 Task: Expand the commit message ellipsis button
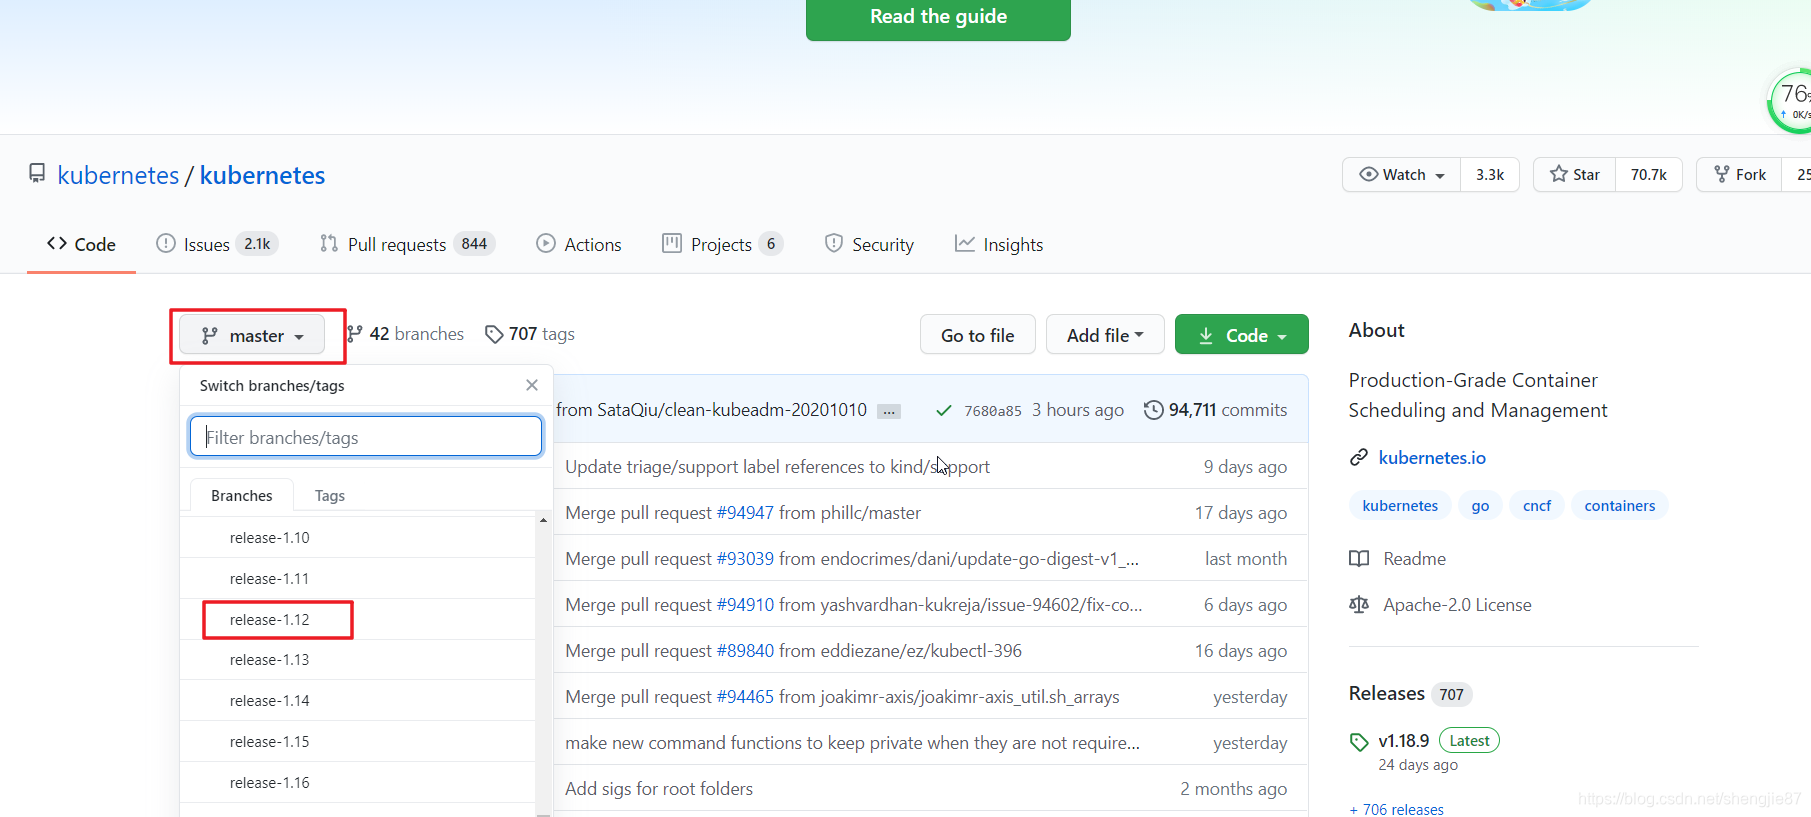point(889,411)
